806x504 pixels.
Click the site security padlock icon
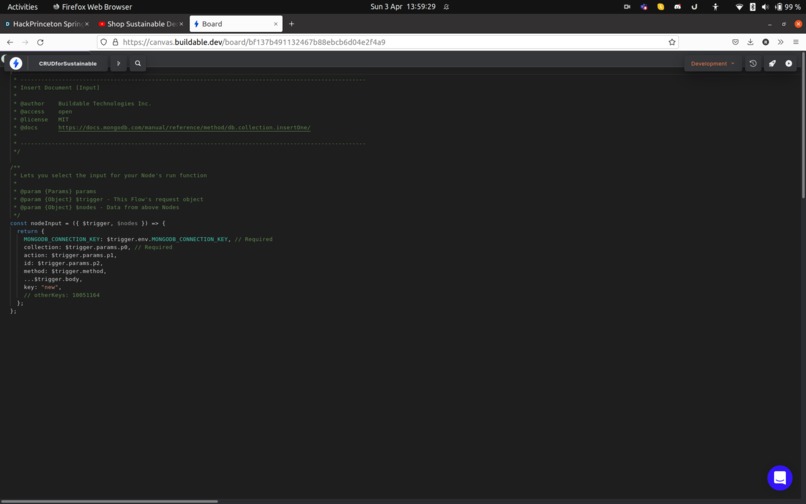115,42
